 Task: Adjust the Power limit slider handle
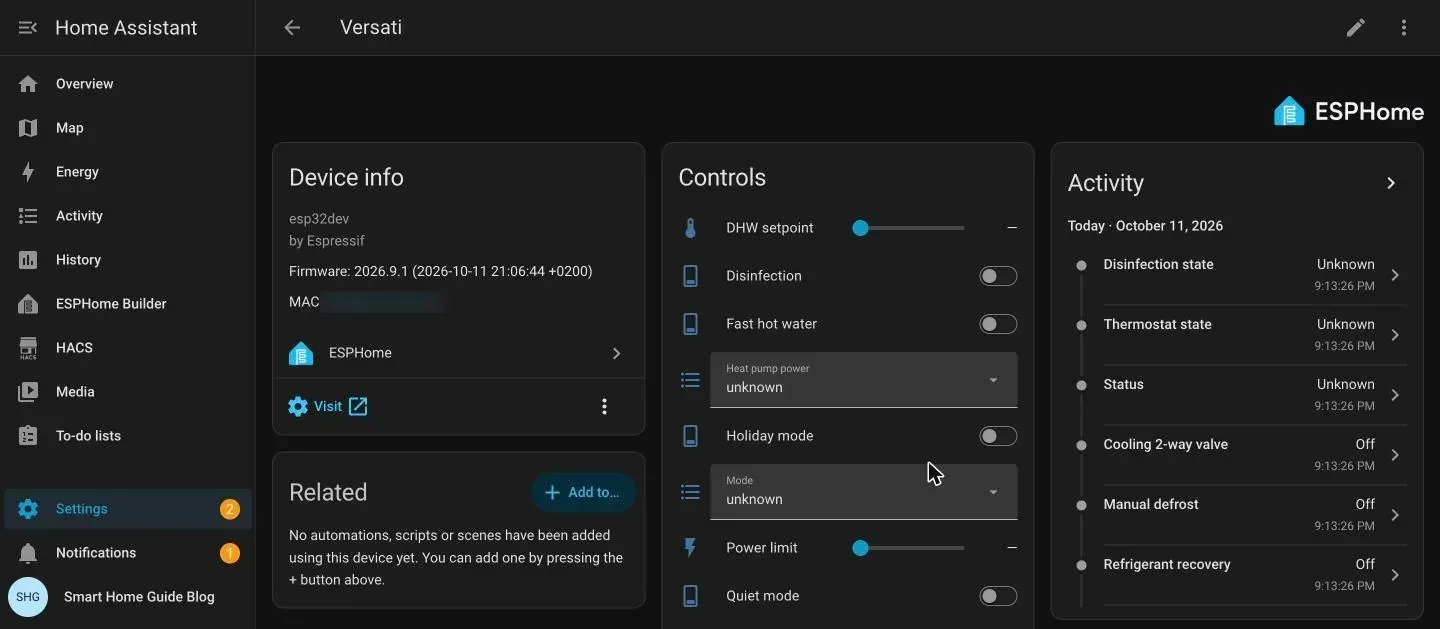coord(860,548)
